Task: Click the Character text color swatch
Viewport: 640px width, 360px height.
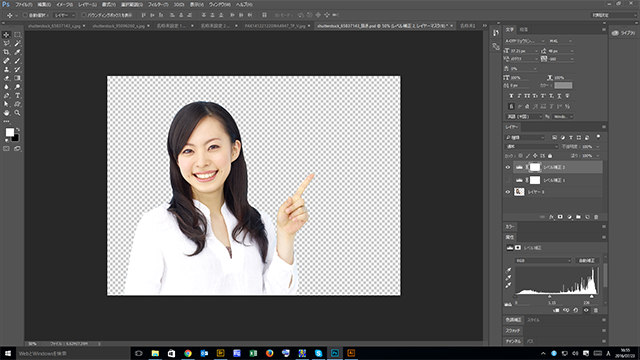Action: 563,85
